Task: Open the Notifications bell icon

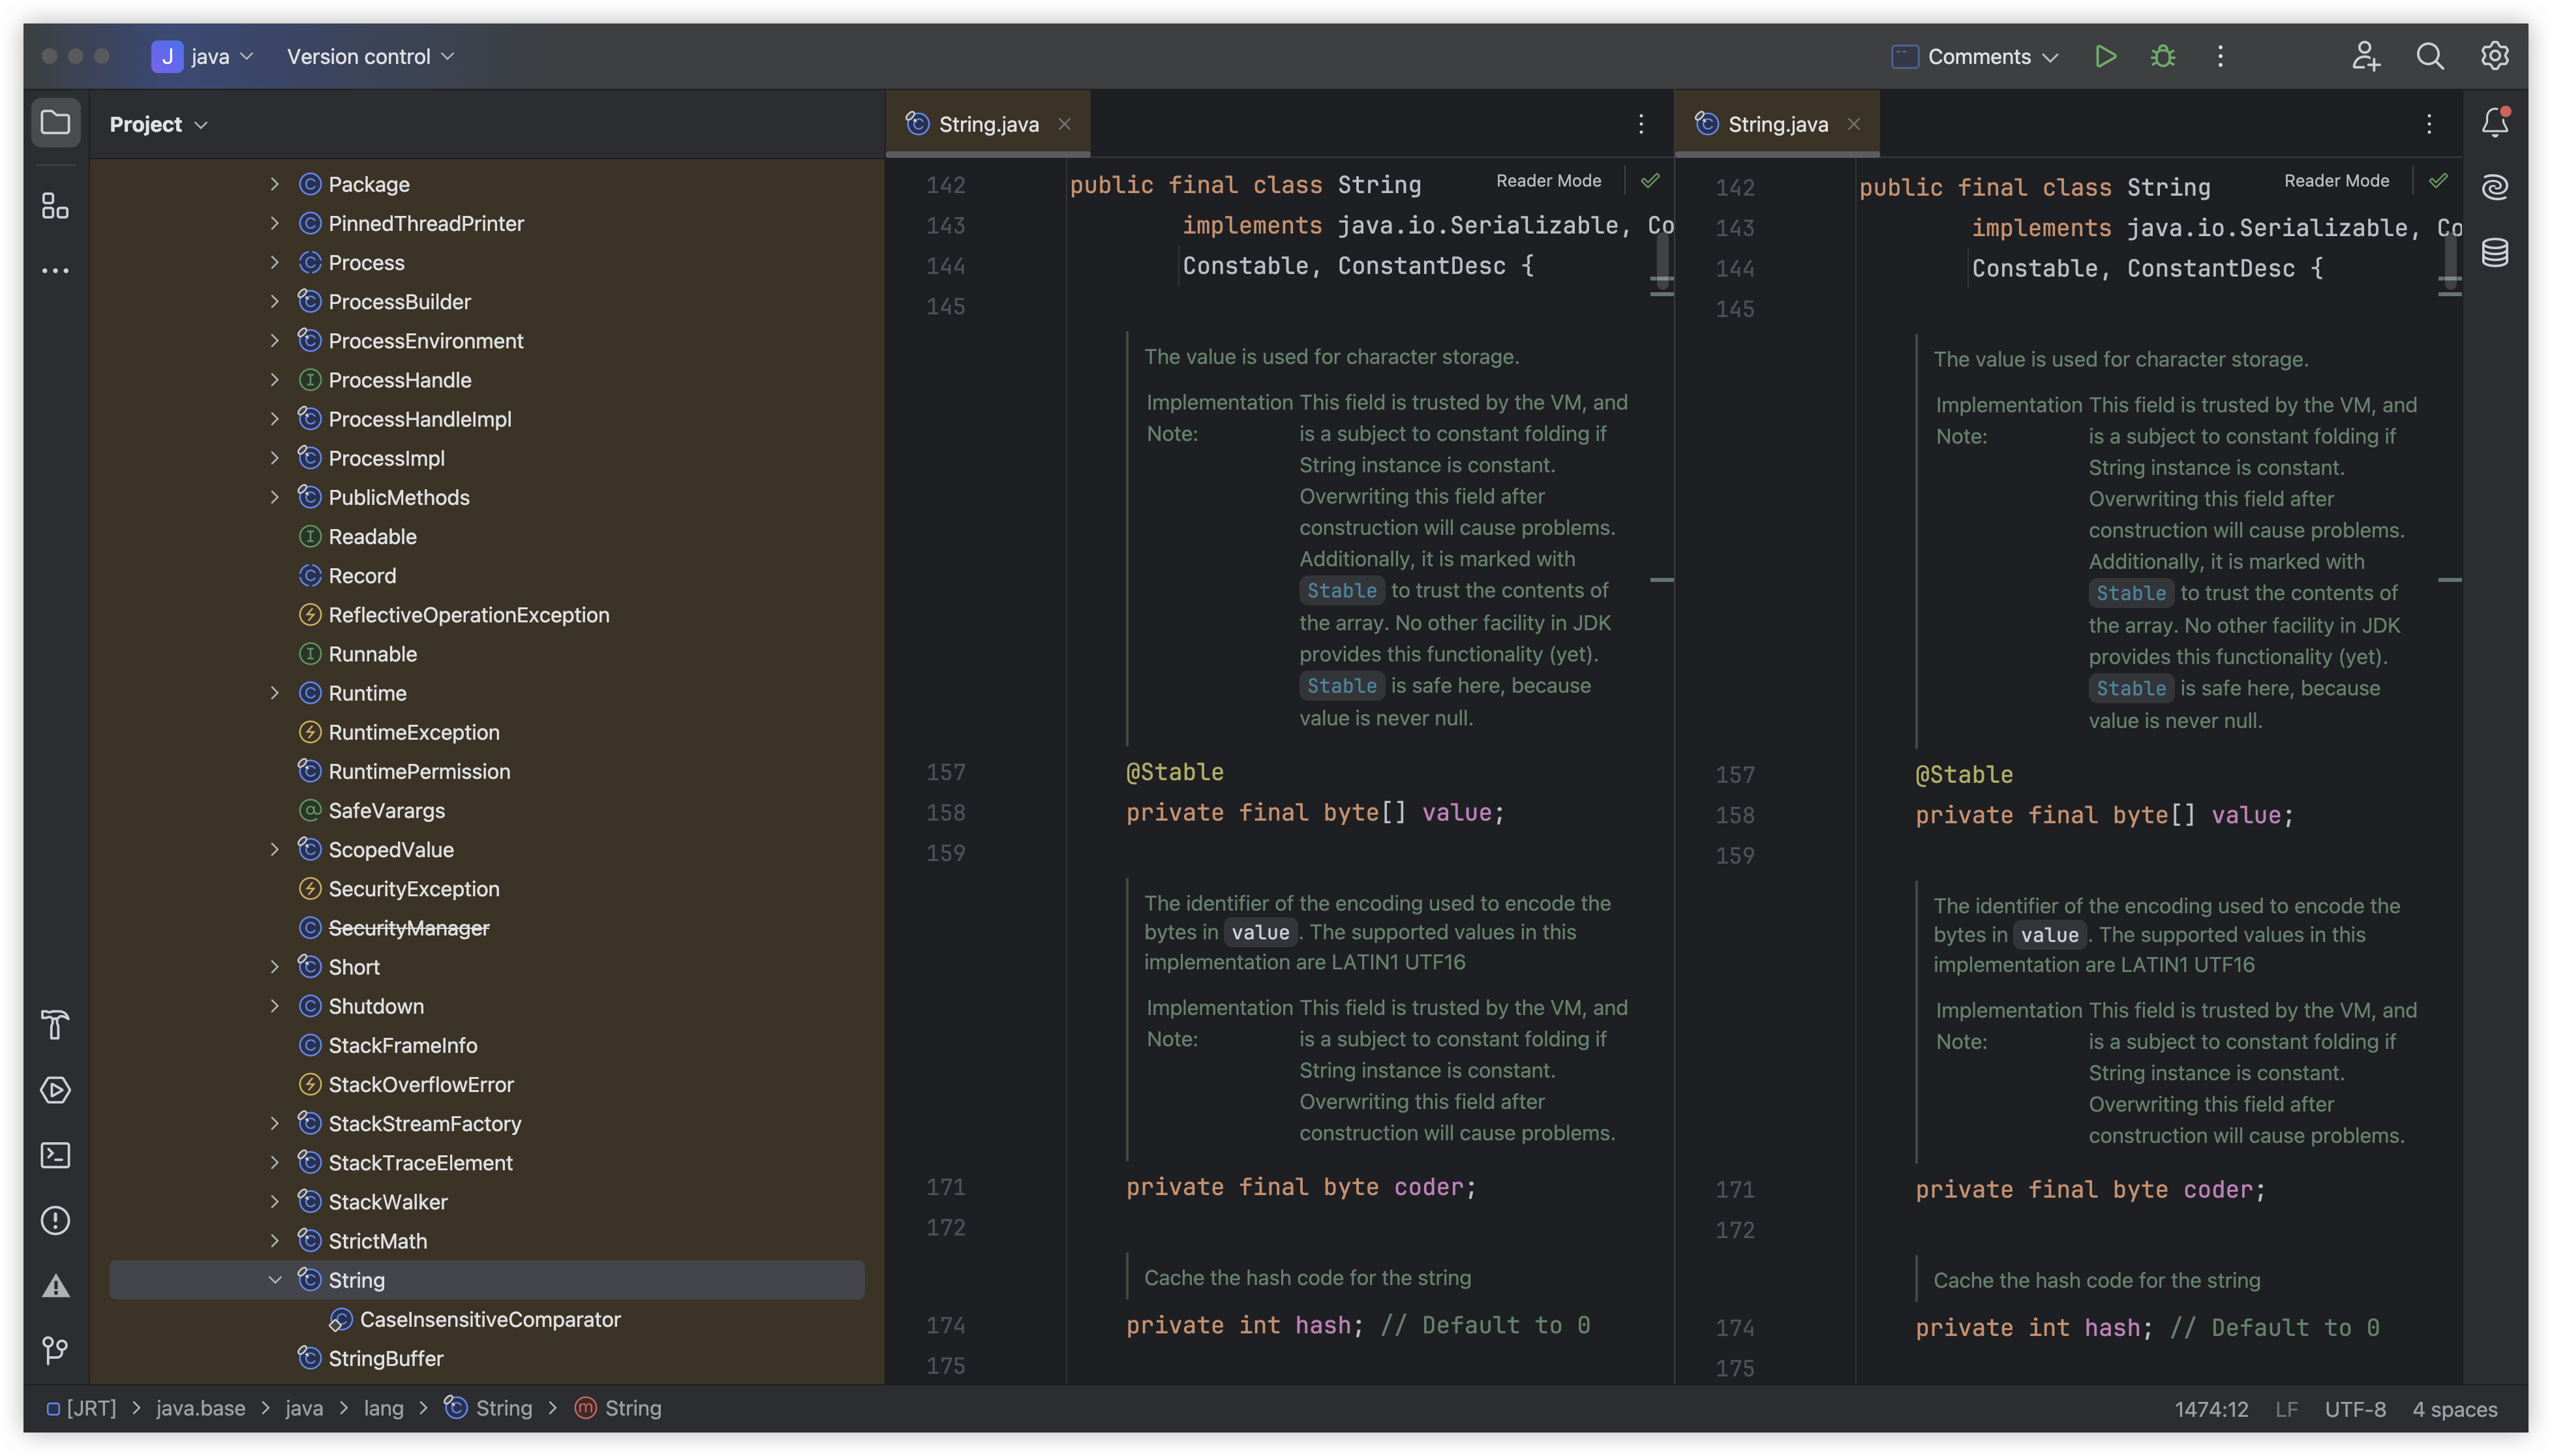Action: 2495,122
